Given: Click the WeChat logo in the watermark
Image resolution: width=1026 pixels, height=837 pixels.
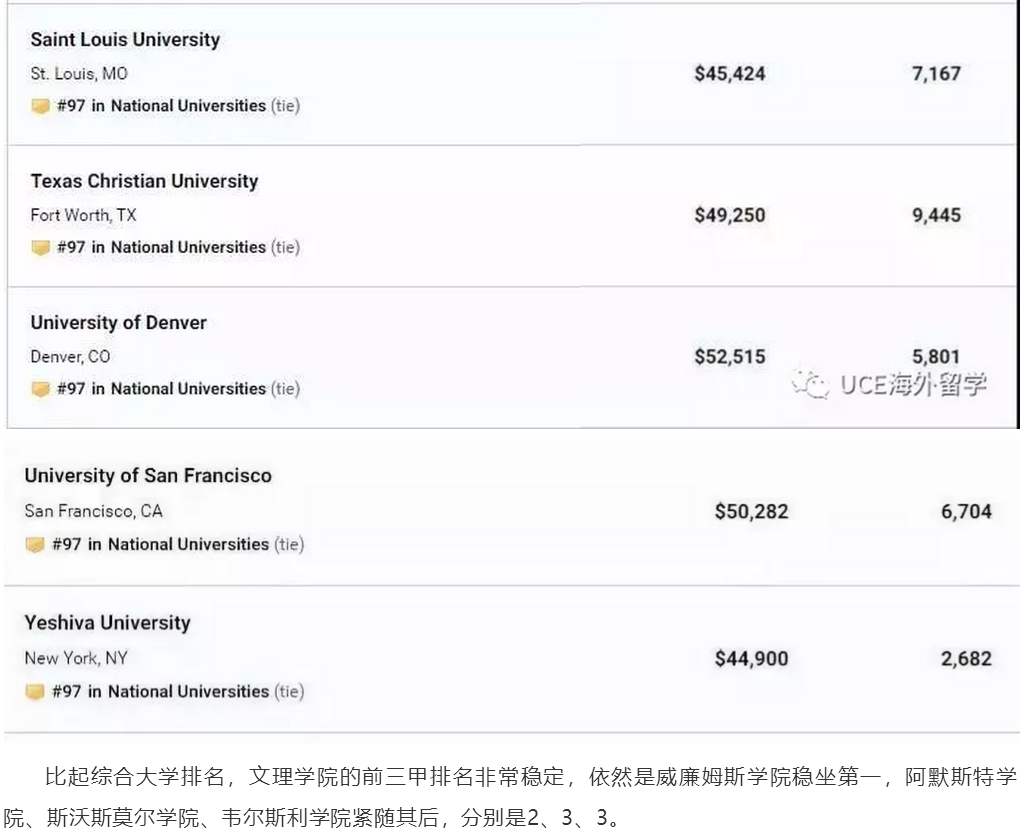Looking at the screenshot, I should tap(811, 385).
